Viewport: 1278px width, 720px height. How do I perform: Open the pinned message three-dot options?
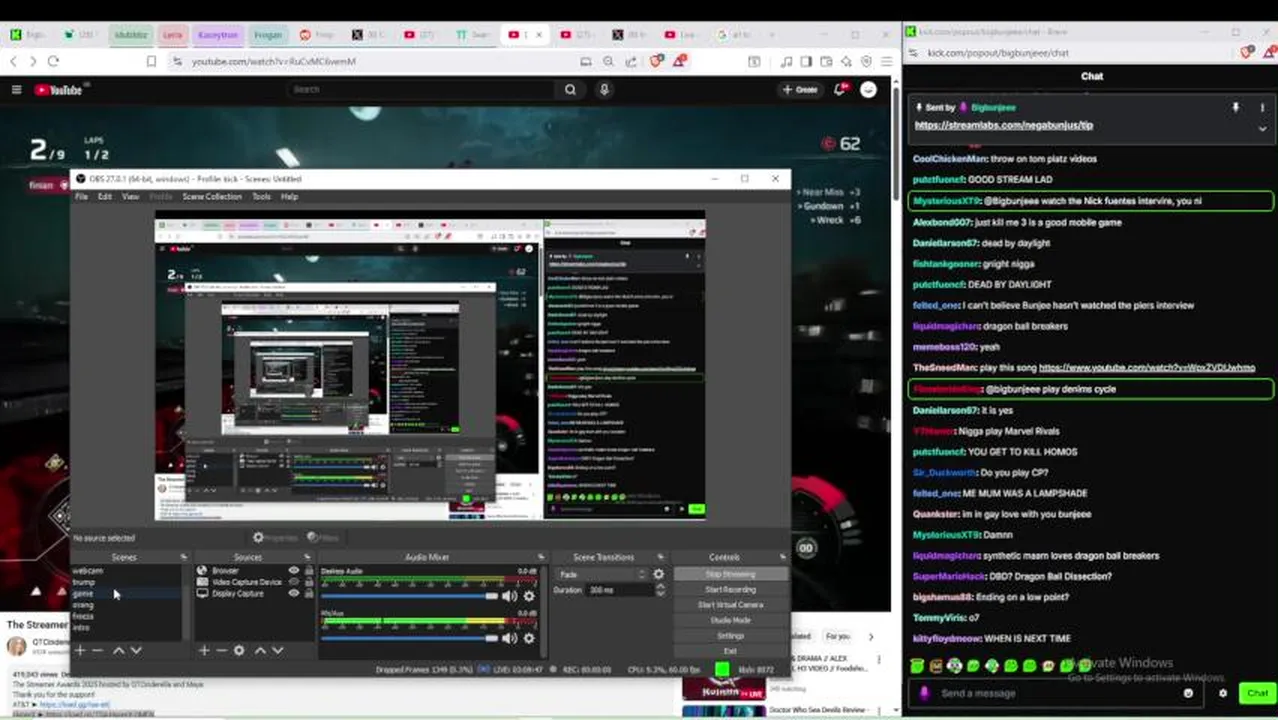(x=1262, y=107)
